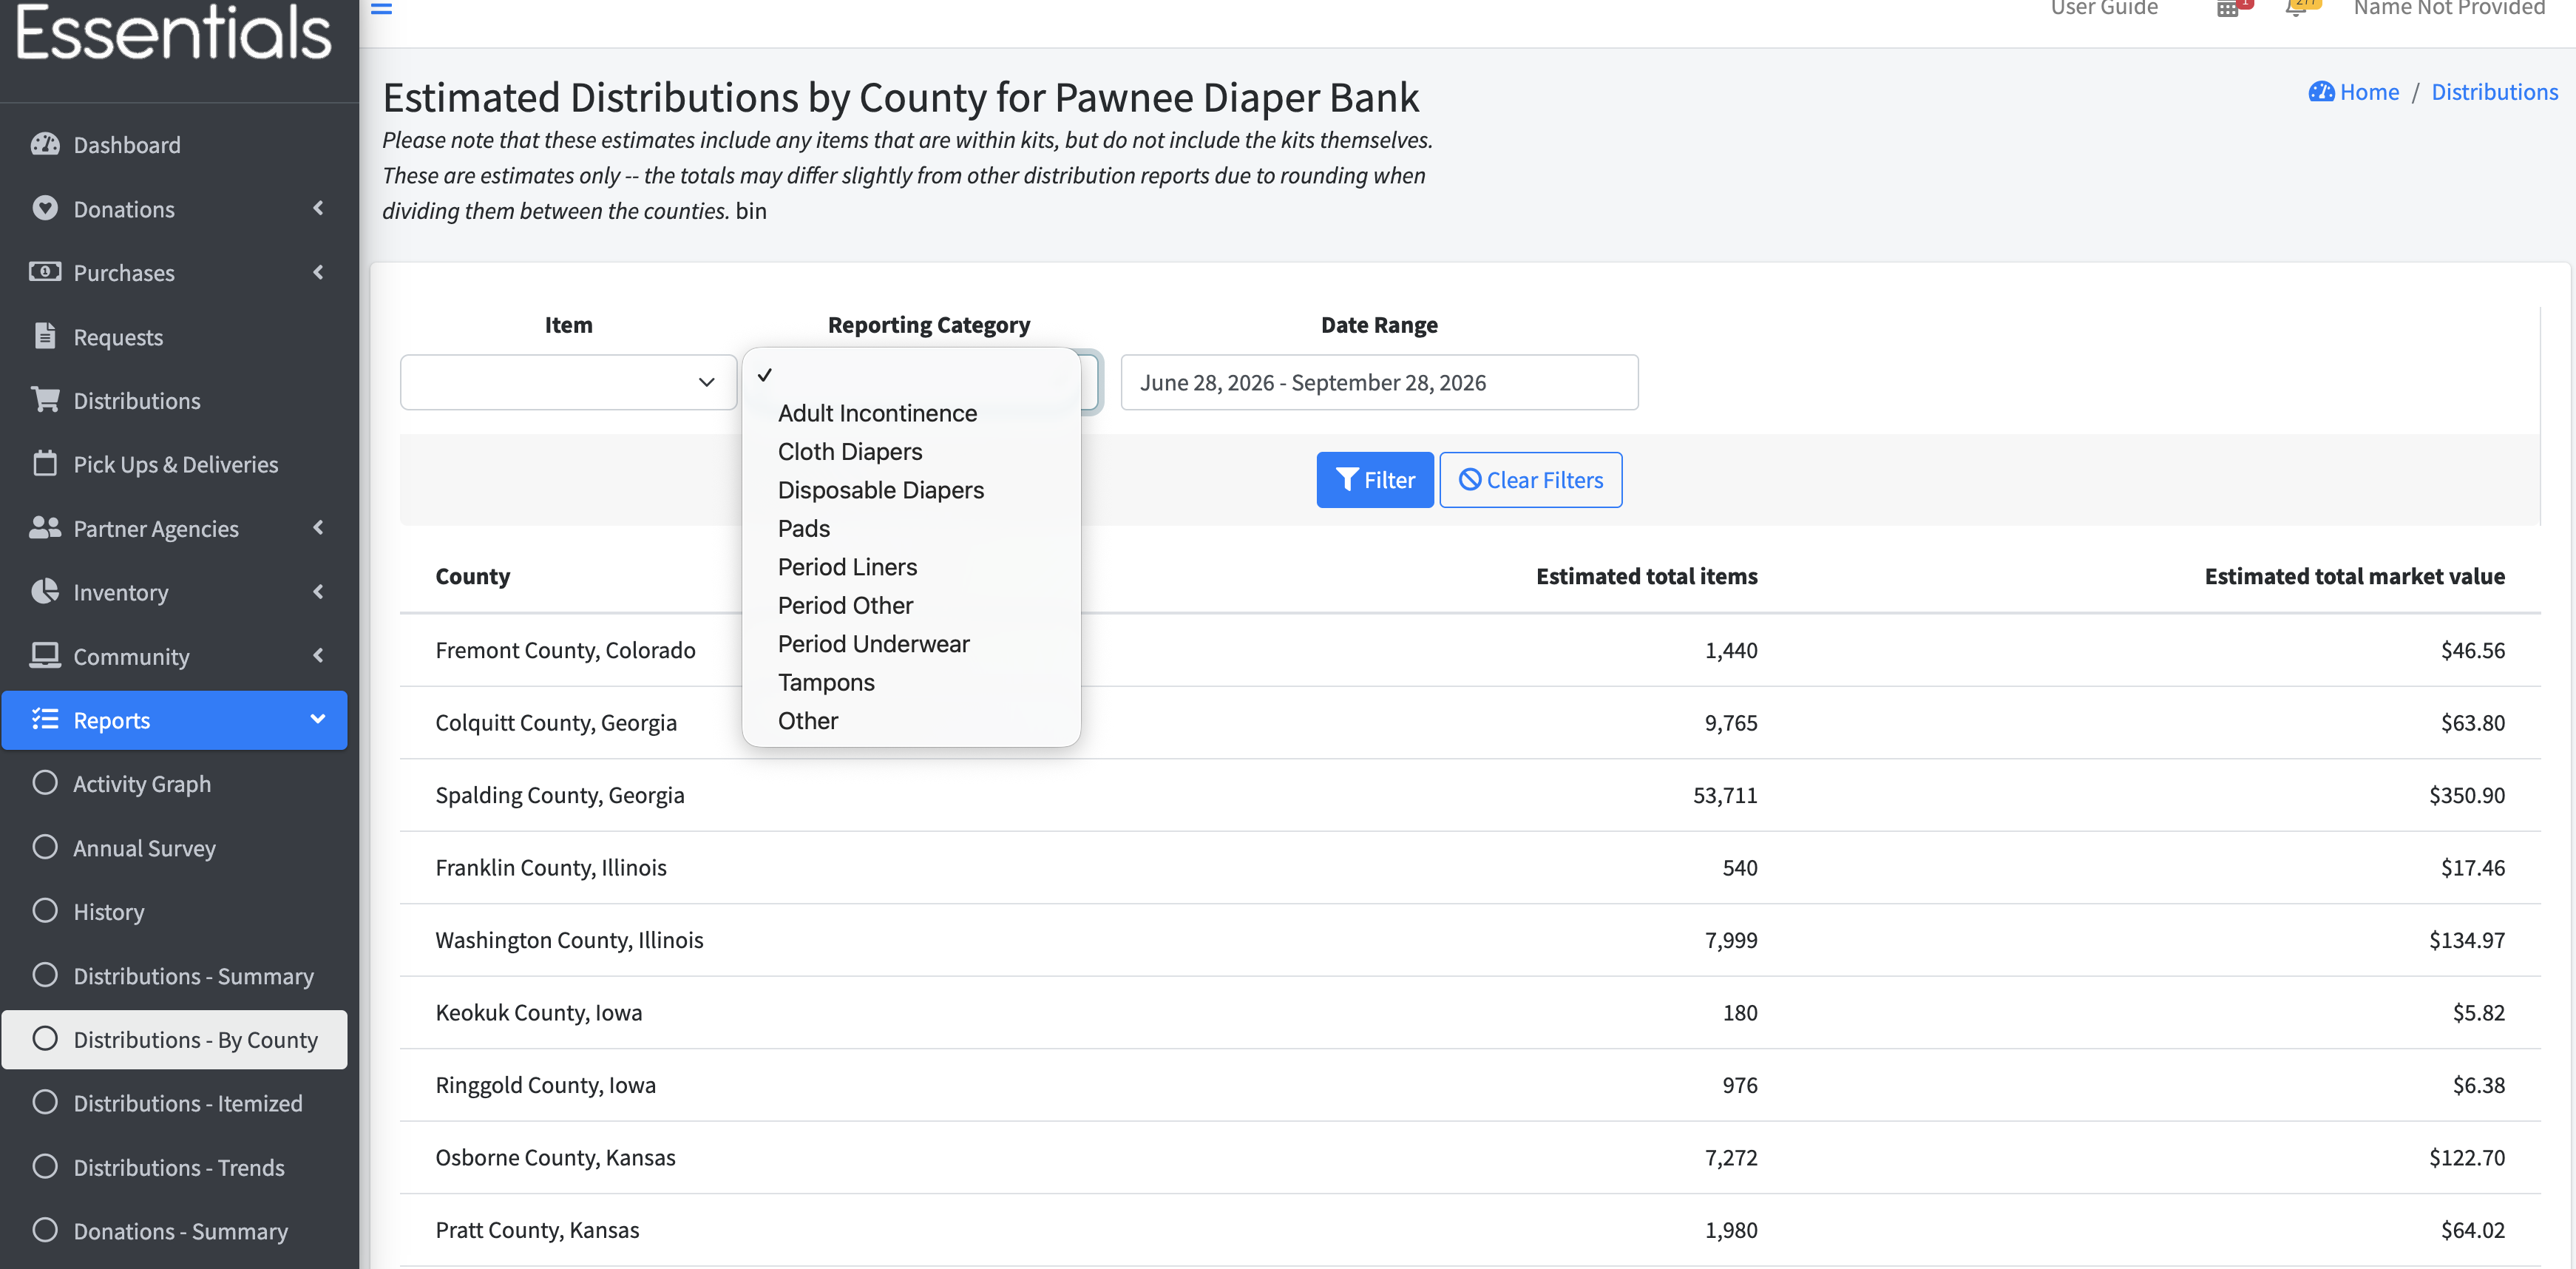Click the Partner Agencies people icon
This screenshot has height=1269, width=2576.
(x=44, y=528)
